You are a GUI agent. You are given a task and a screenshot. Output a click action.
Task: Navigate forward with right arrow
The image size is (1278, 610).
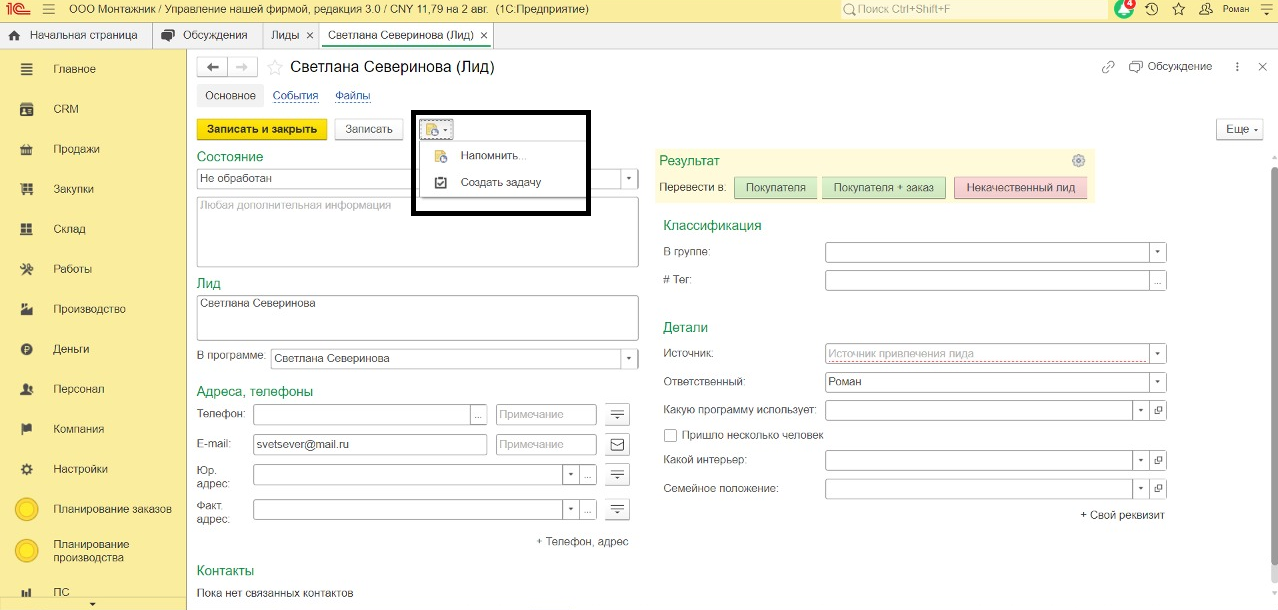[x=242, y=67]
